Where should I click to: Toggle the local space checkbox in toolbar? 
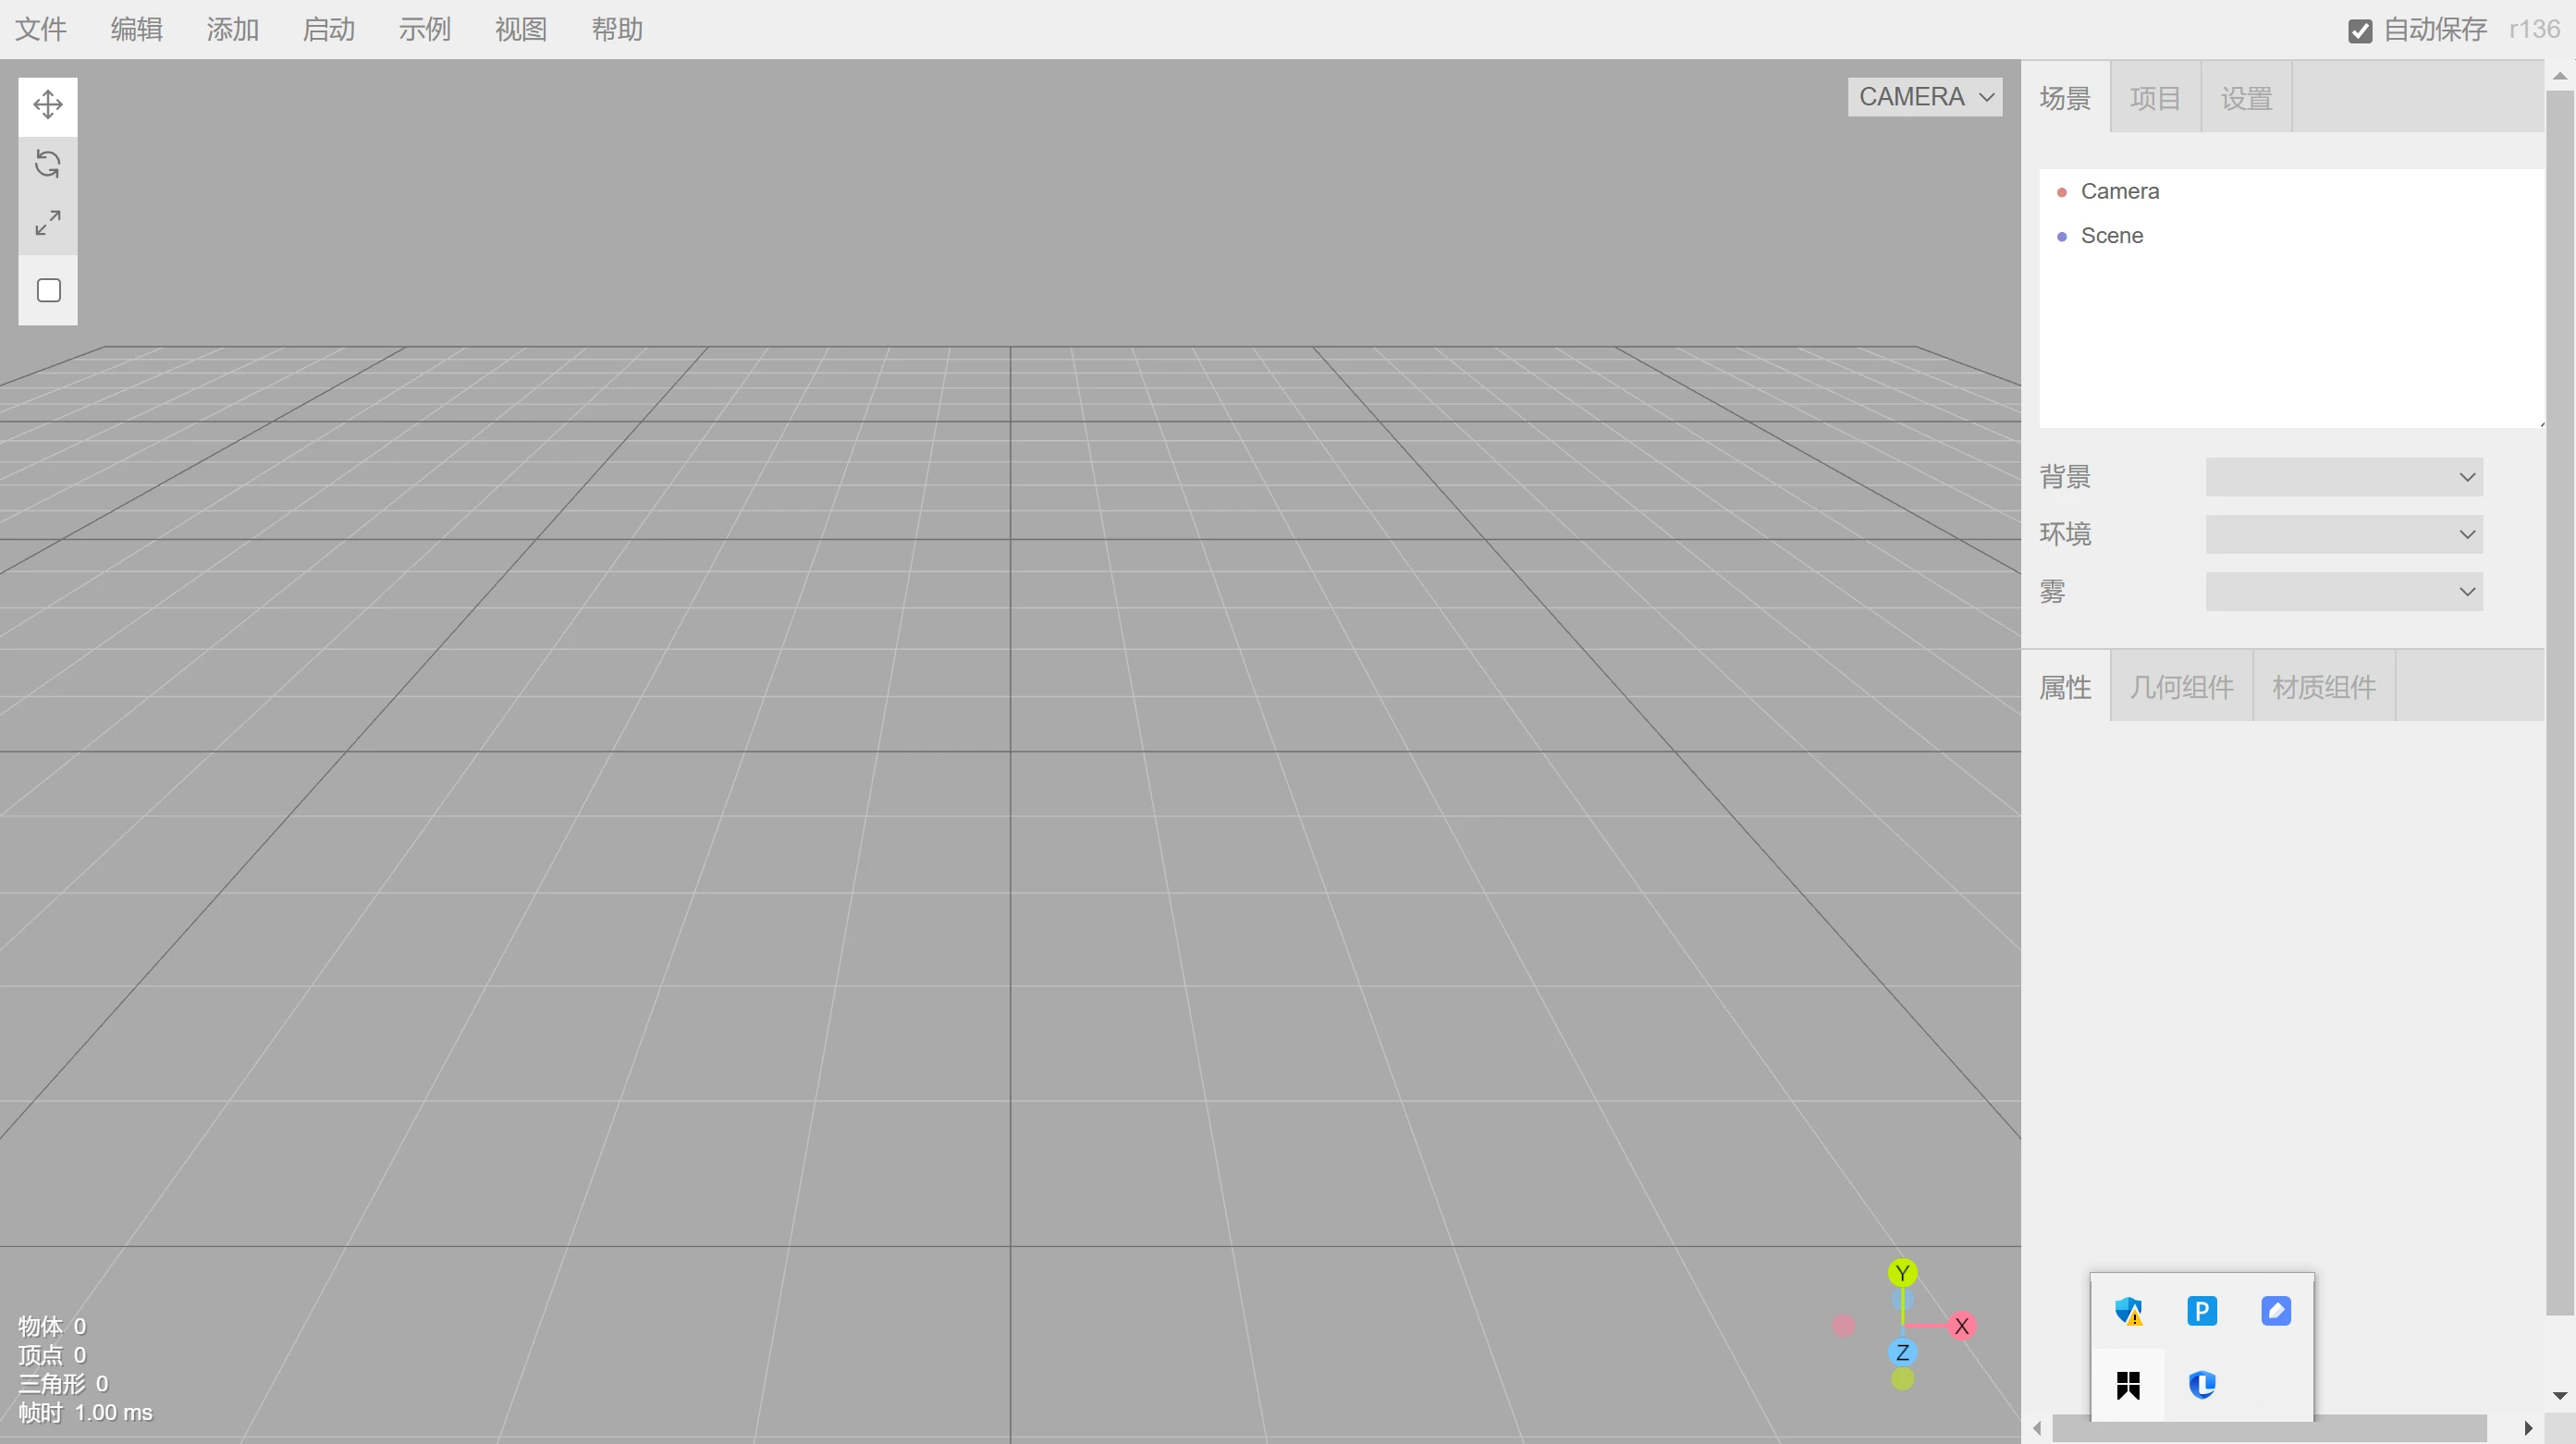48,290
